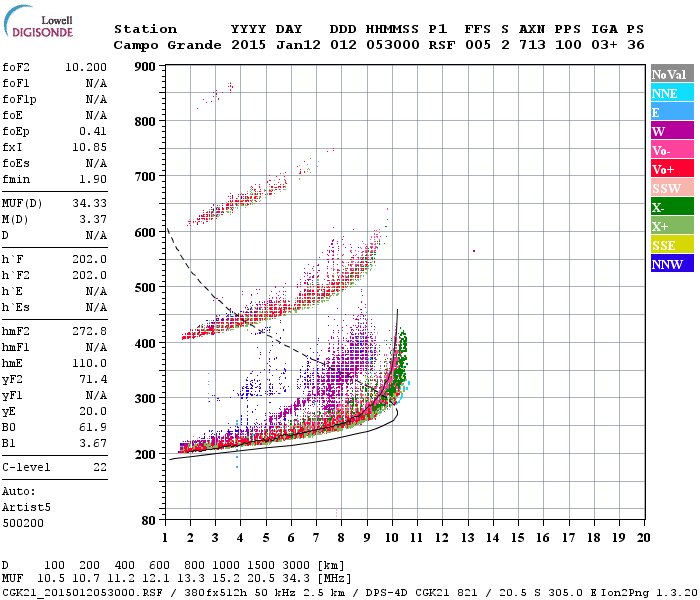Click the SSW light pink legend swatch
Screen dimensions: 700x600
tap(672, 188)
